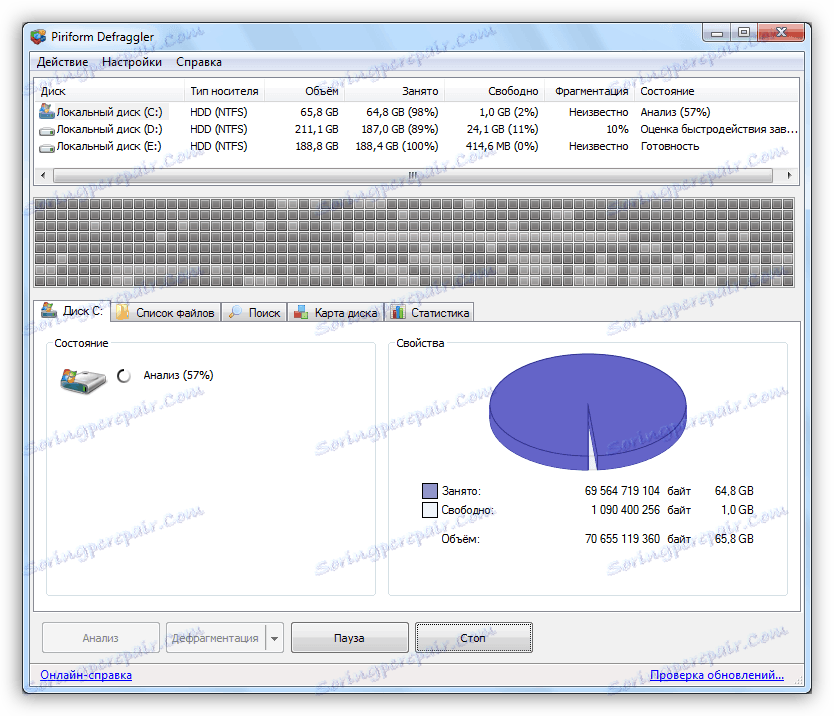Click the '10%' fragmentation value
Viewport: 834px width, 716px height.
617,129
